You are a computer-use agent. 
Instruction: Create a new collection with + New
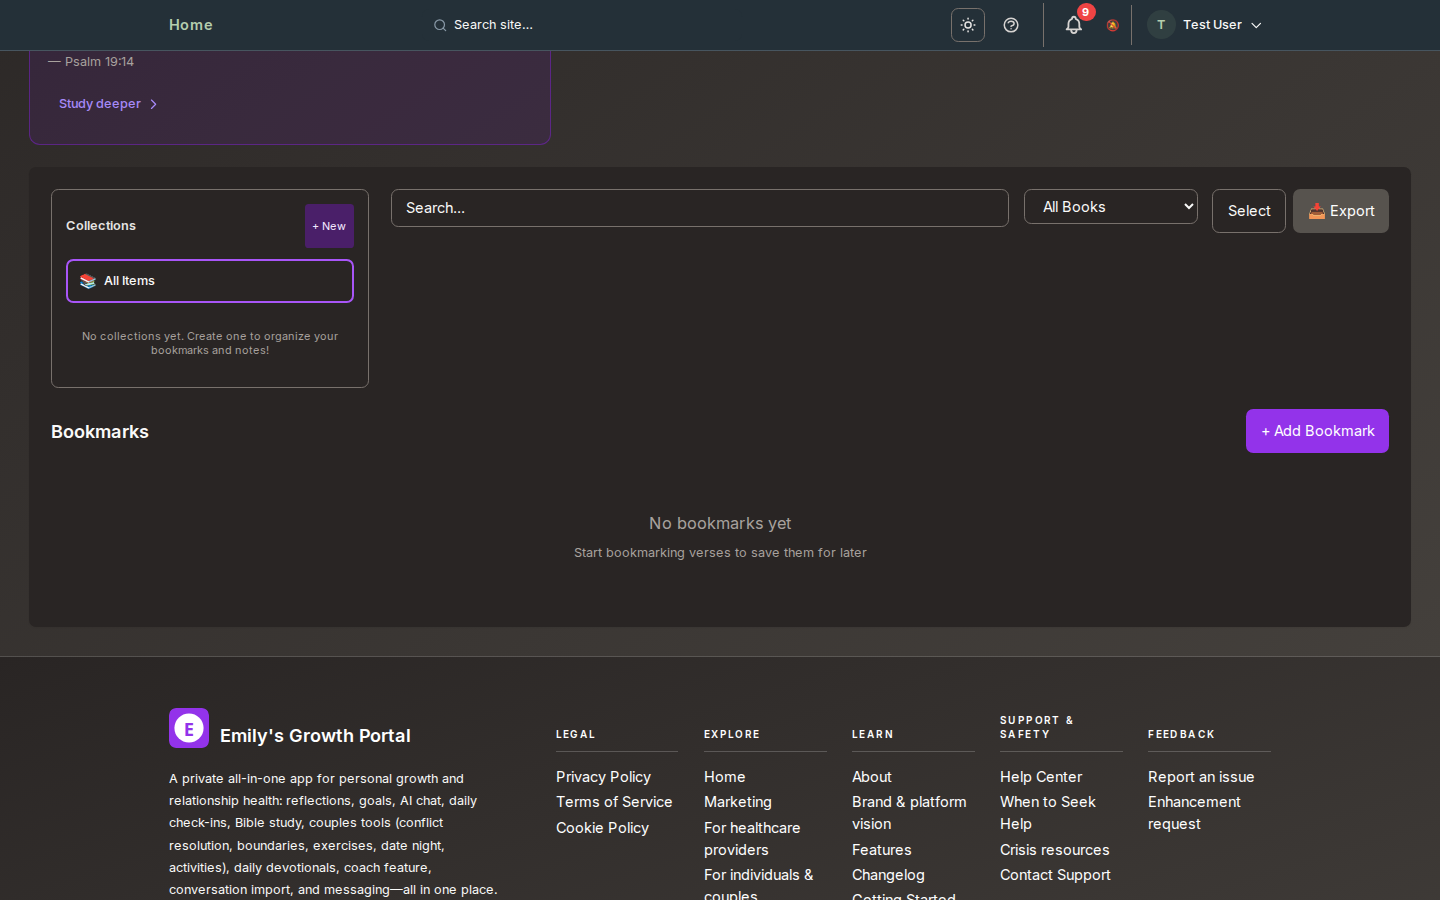coord(329,226)
